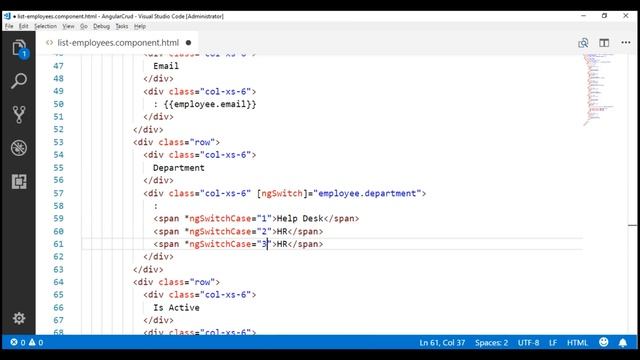The image size is (640, 360).
Task: Open the Source Control view
Action: point(19,115)
